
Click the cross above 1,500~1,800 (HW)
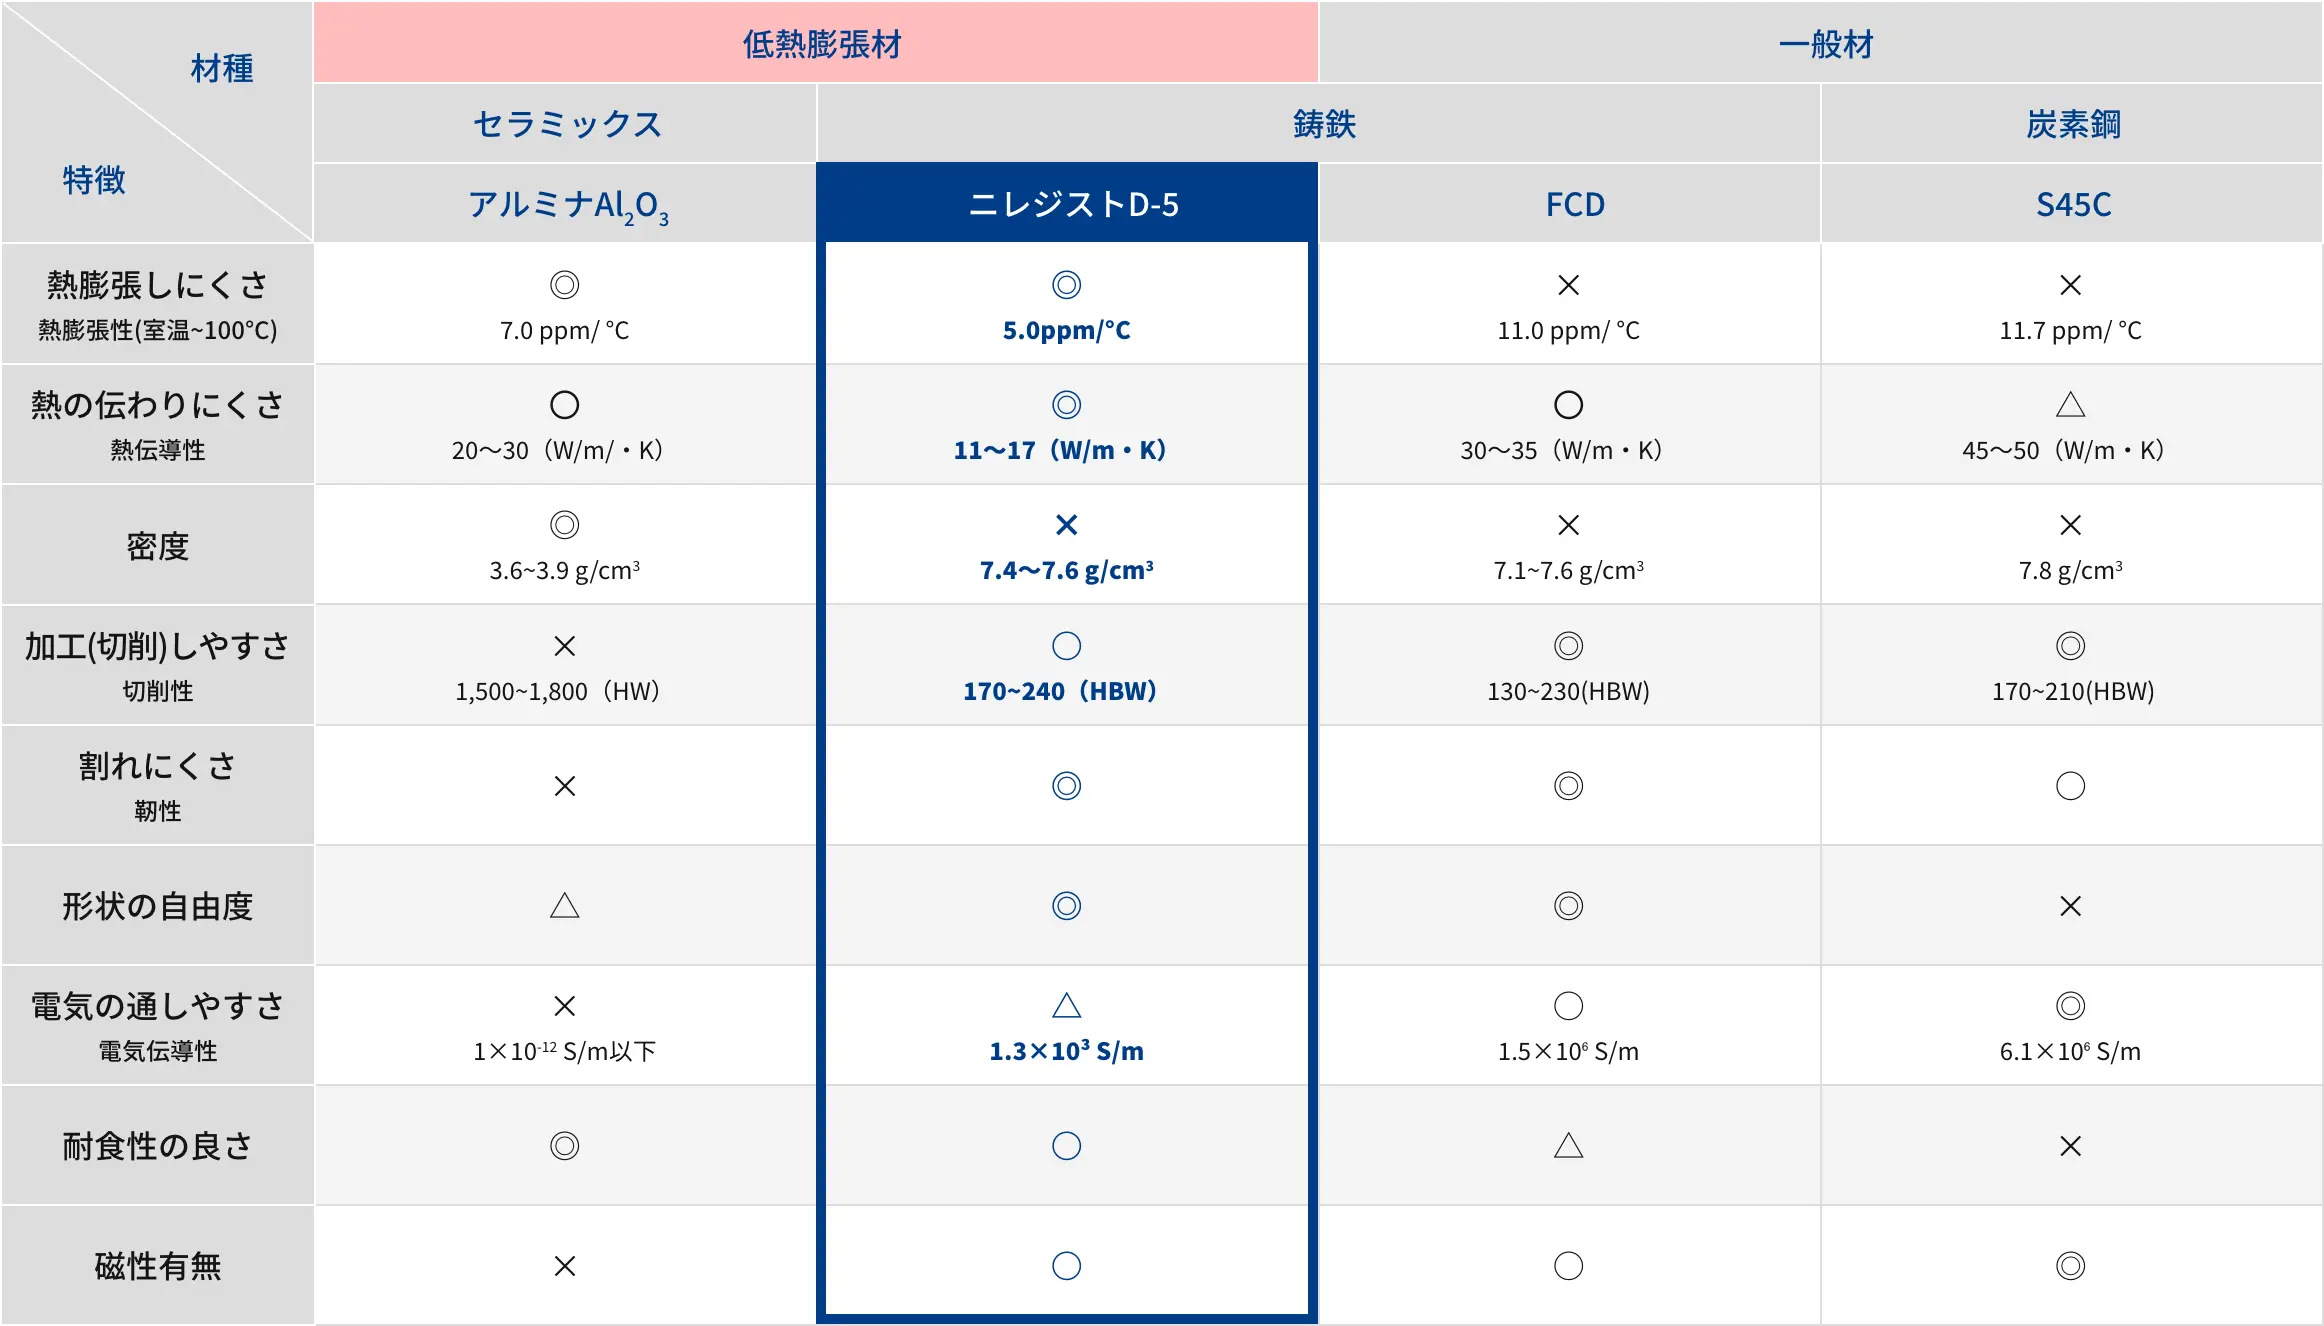(x=564, y=646)
